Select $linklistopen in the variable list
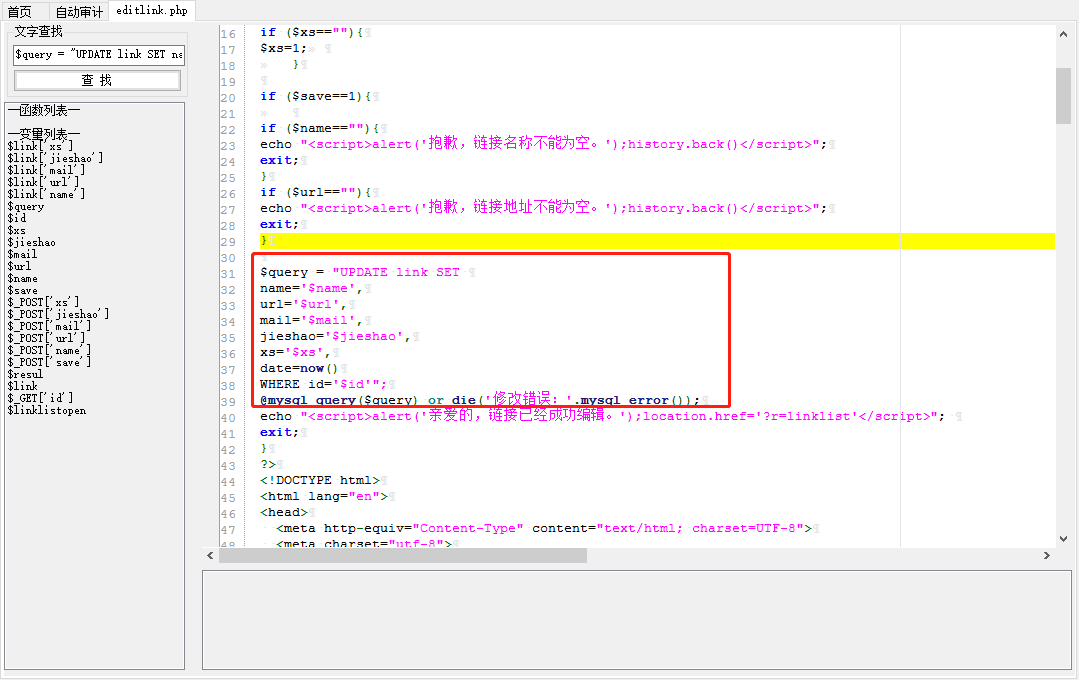Screen dimensions: 1079x680 click(x=47, y=410)
